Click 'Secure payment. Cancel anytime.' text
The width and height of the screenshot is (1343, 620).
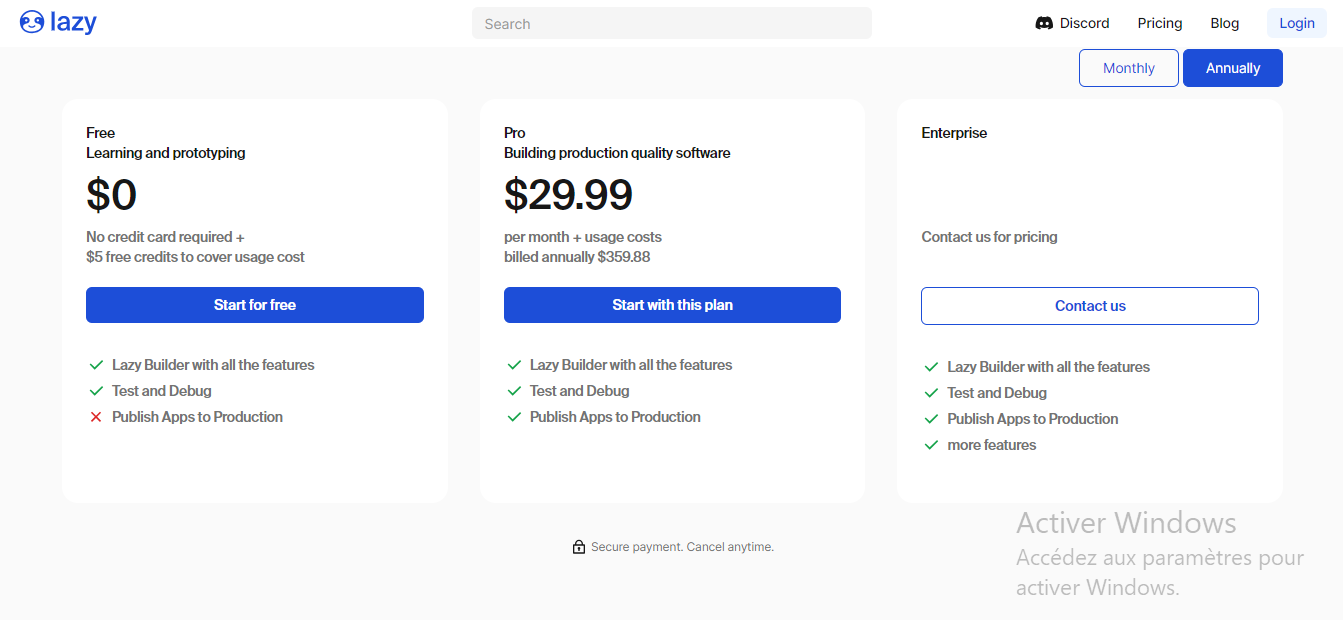pos(683,547)
